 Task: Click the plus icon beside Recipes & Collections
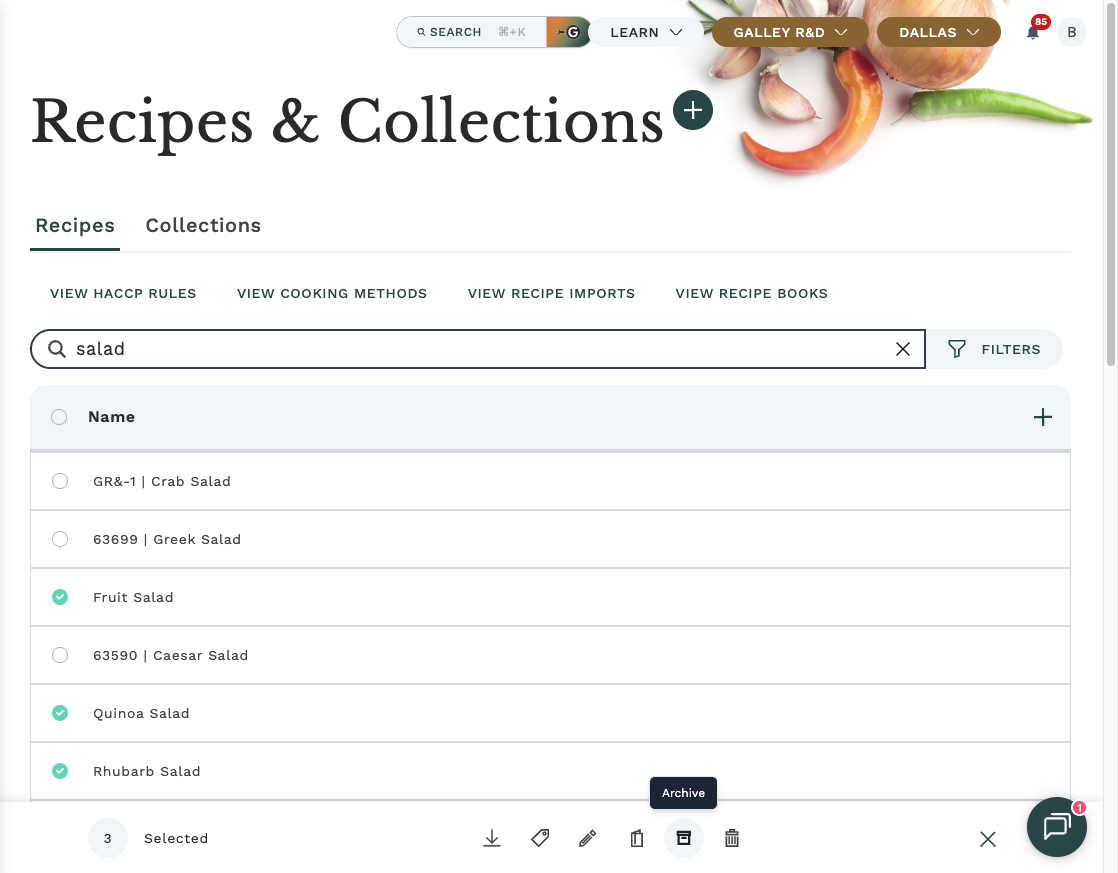(692, 111)
